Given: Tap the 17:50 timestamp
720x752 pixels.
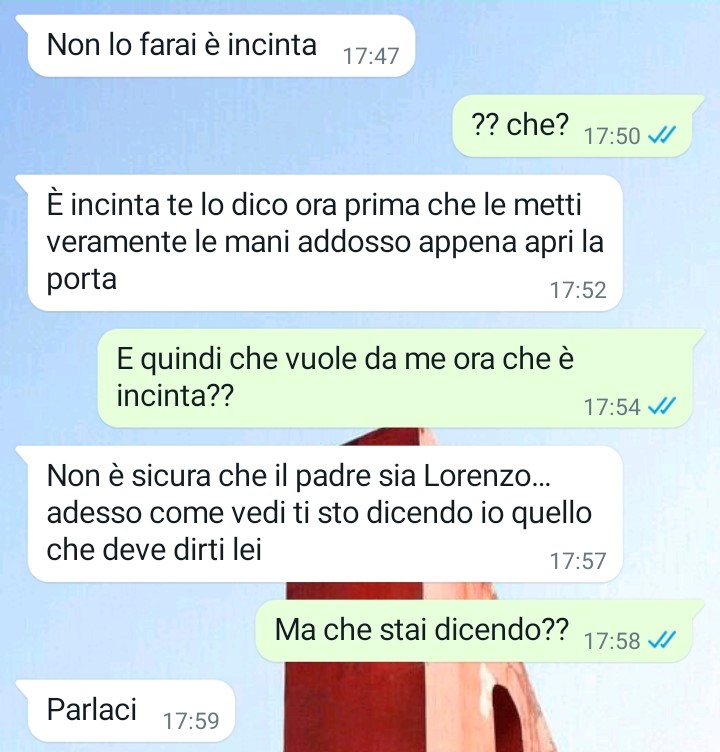Looking at the screenshot, I should pos(612,136).
